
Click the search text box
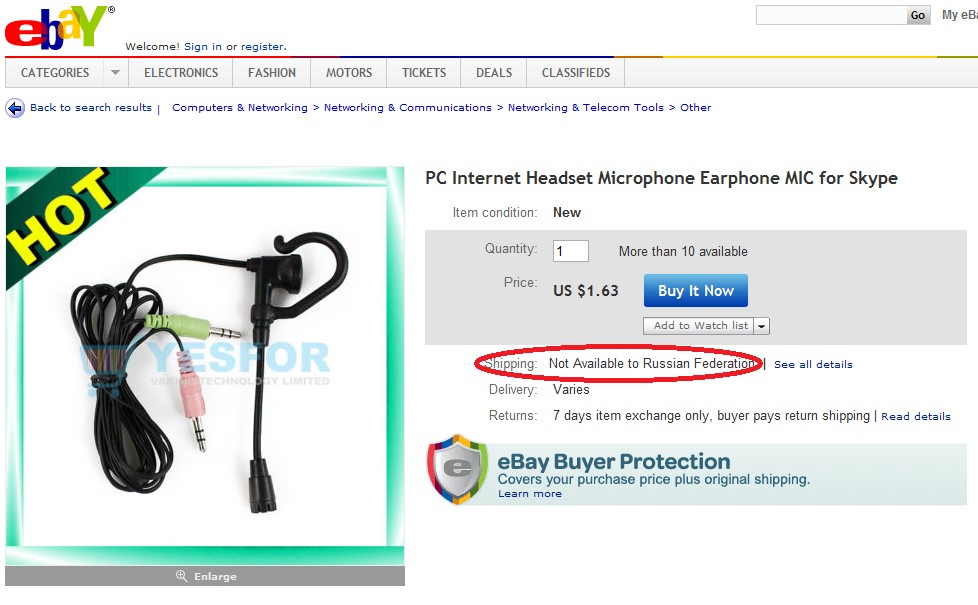[x=831, y=15]
